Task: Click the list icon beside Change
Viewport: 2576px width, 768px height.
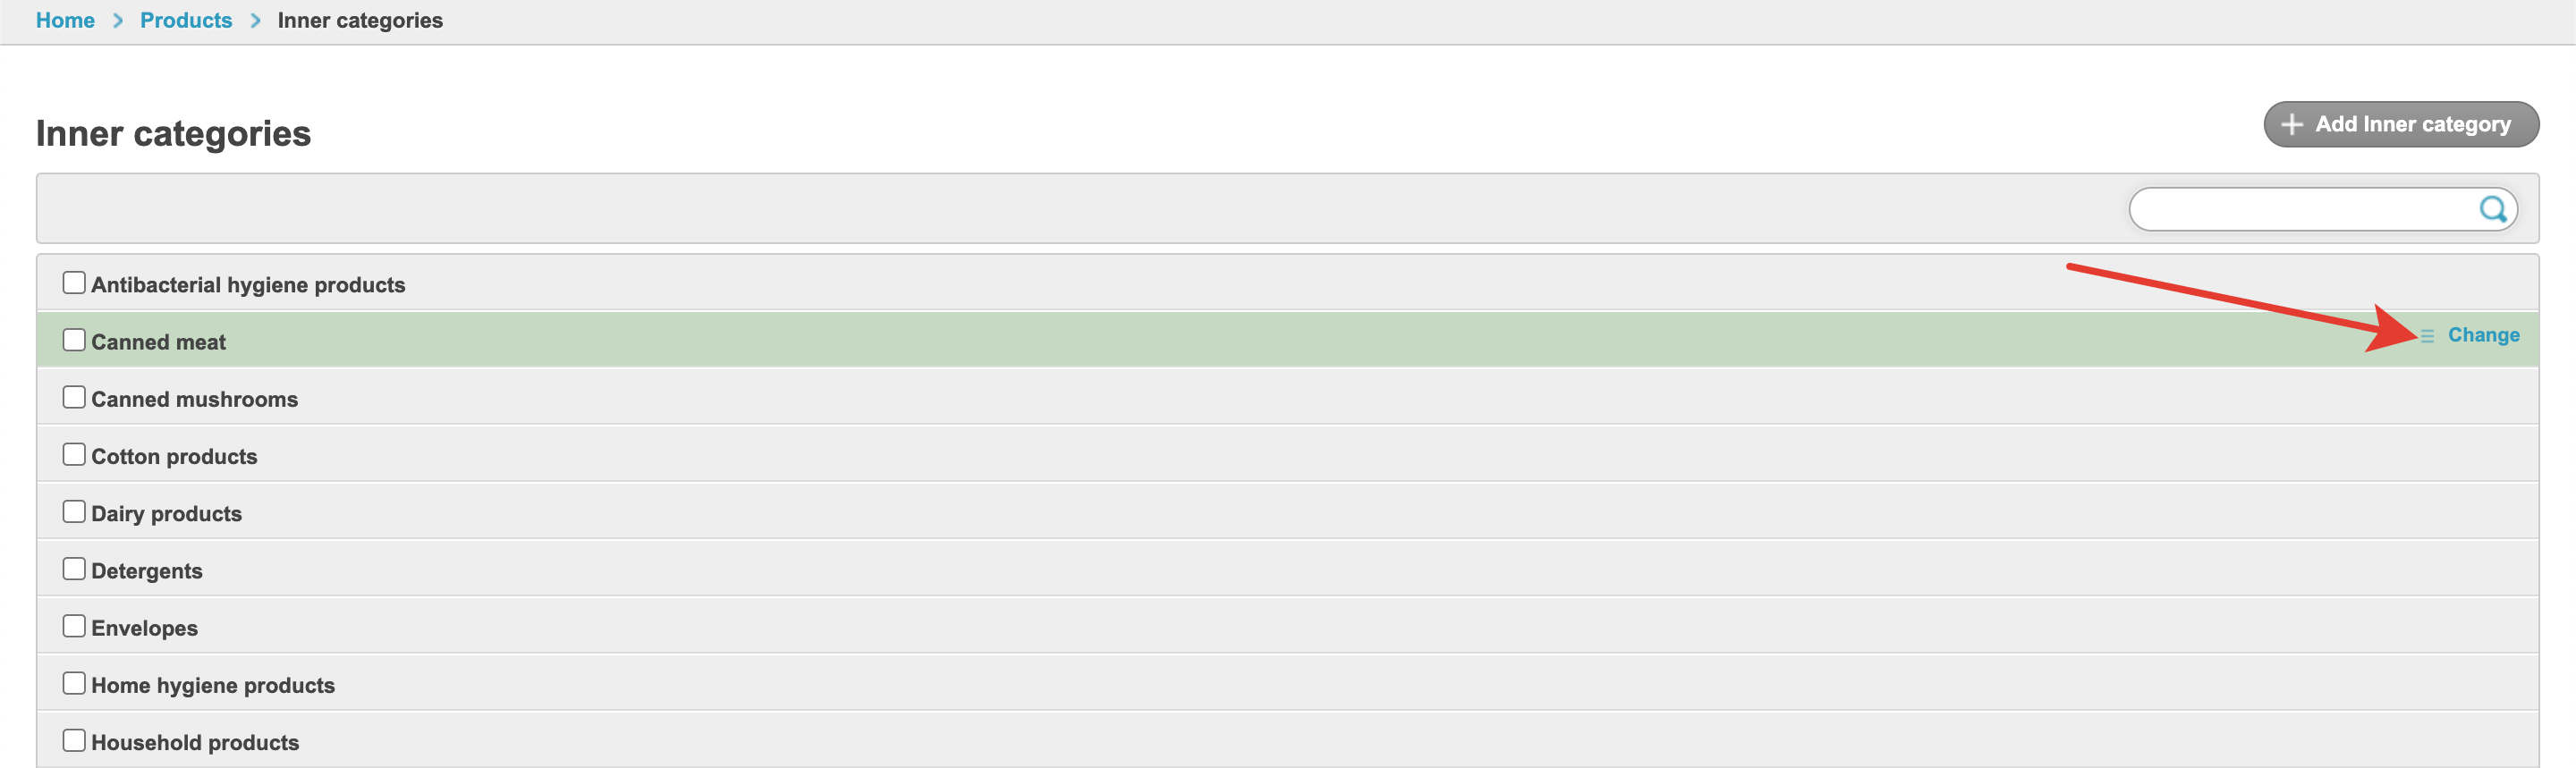Action: point(2427,336)
